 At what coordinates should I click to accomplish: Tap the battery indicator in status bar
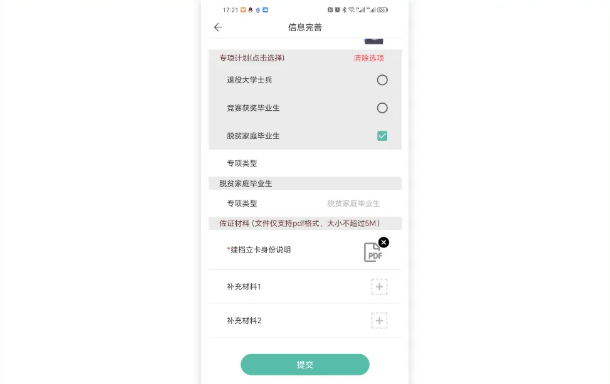(x=382, y=10)
